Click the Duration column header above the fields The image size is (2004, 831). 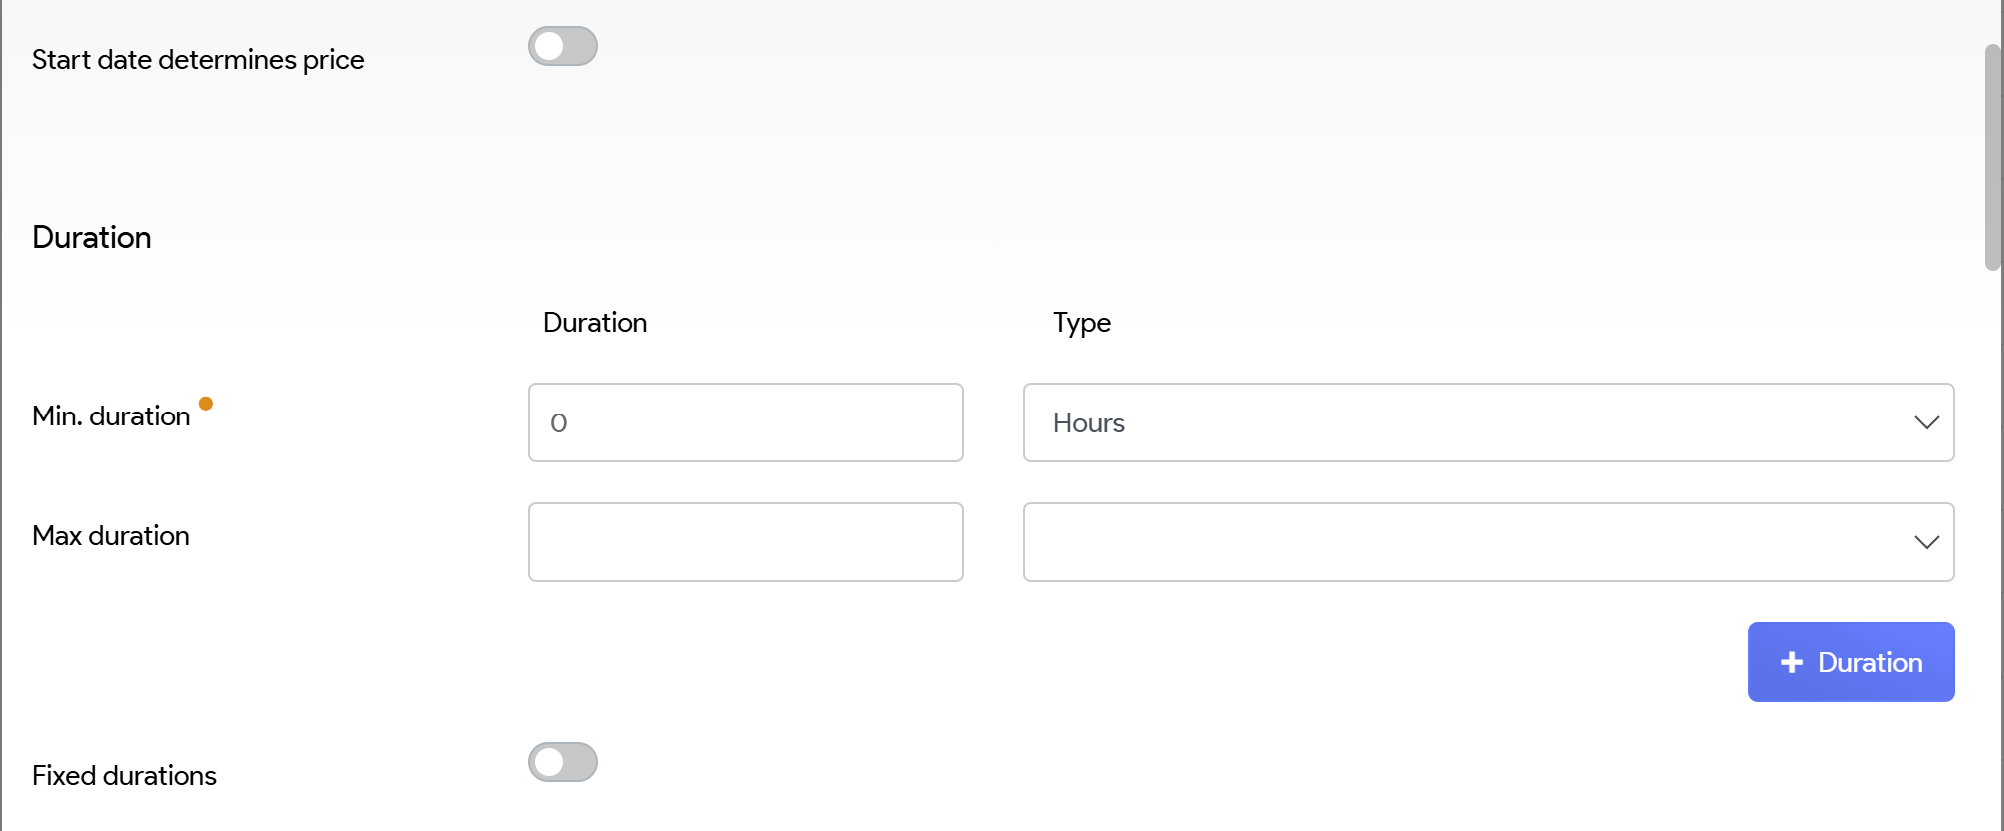click(595, 323)
